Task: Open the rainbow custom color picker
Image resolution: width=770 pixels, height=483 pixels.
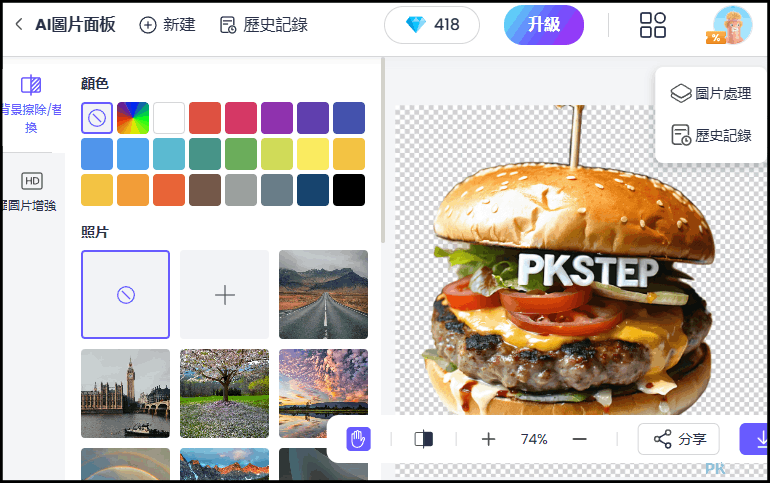Action: click(133, 118)
